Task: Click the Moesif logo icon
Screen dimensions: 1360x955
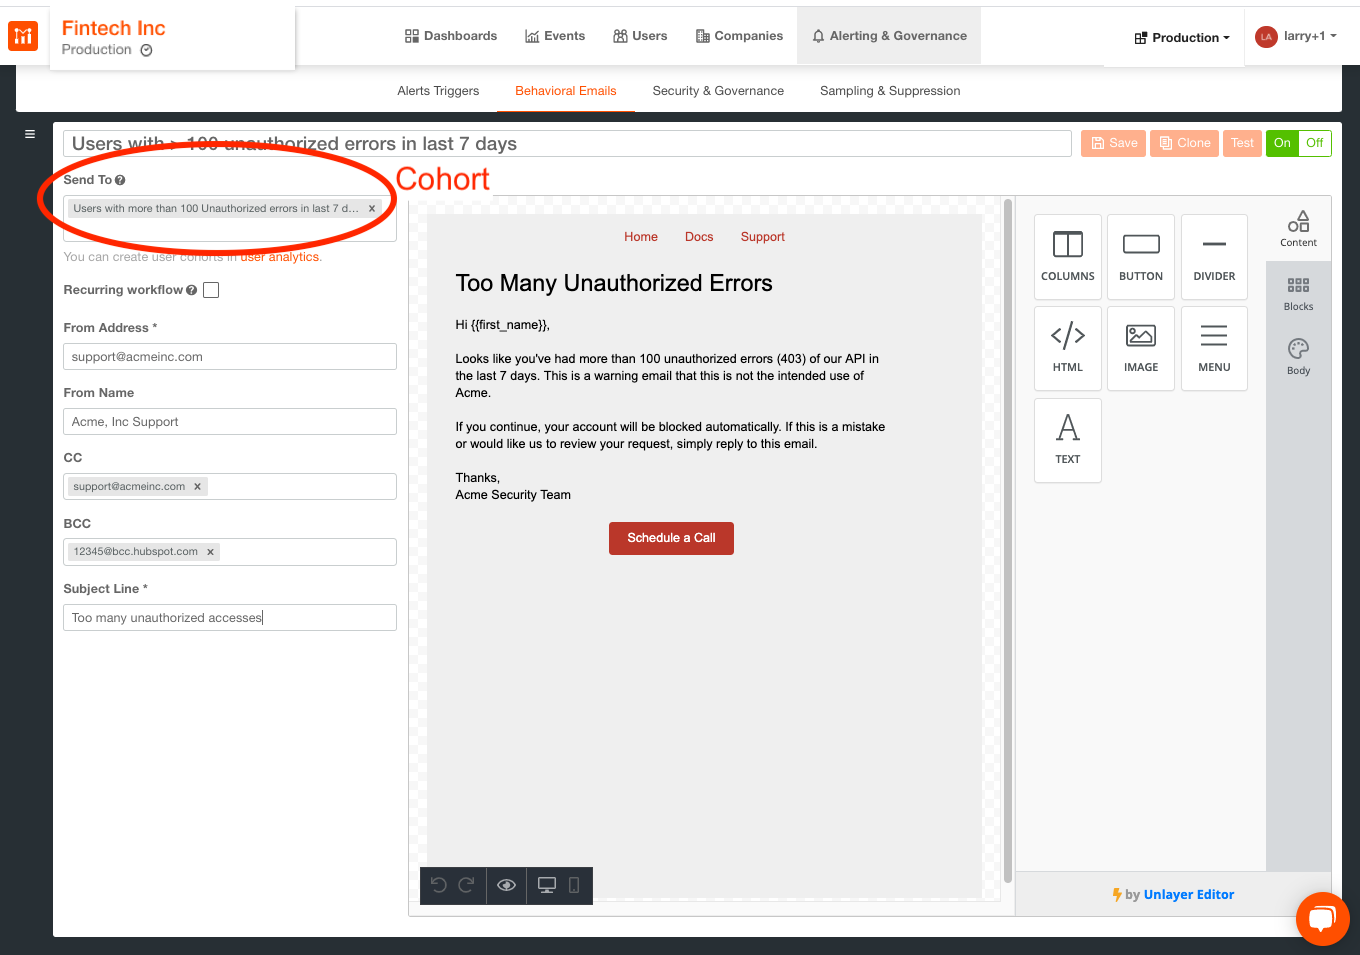Action: tap(23, 37)
